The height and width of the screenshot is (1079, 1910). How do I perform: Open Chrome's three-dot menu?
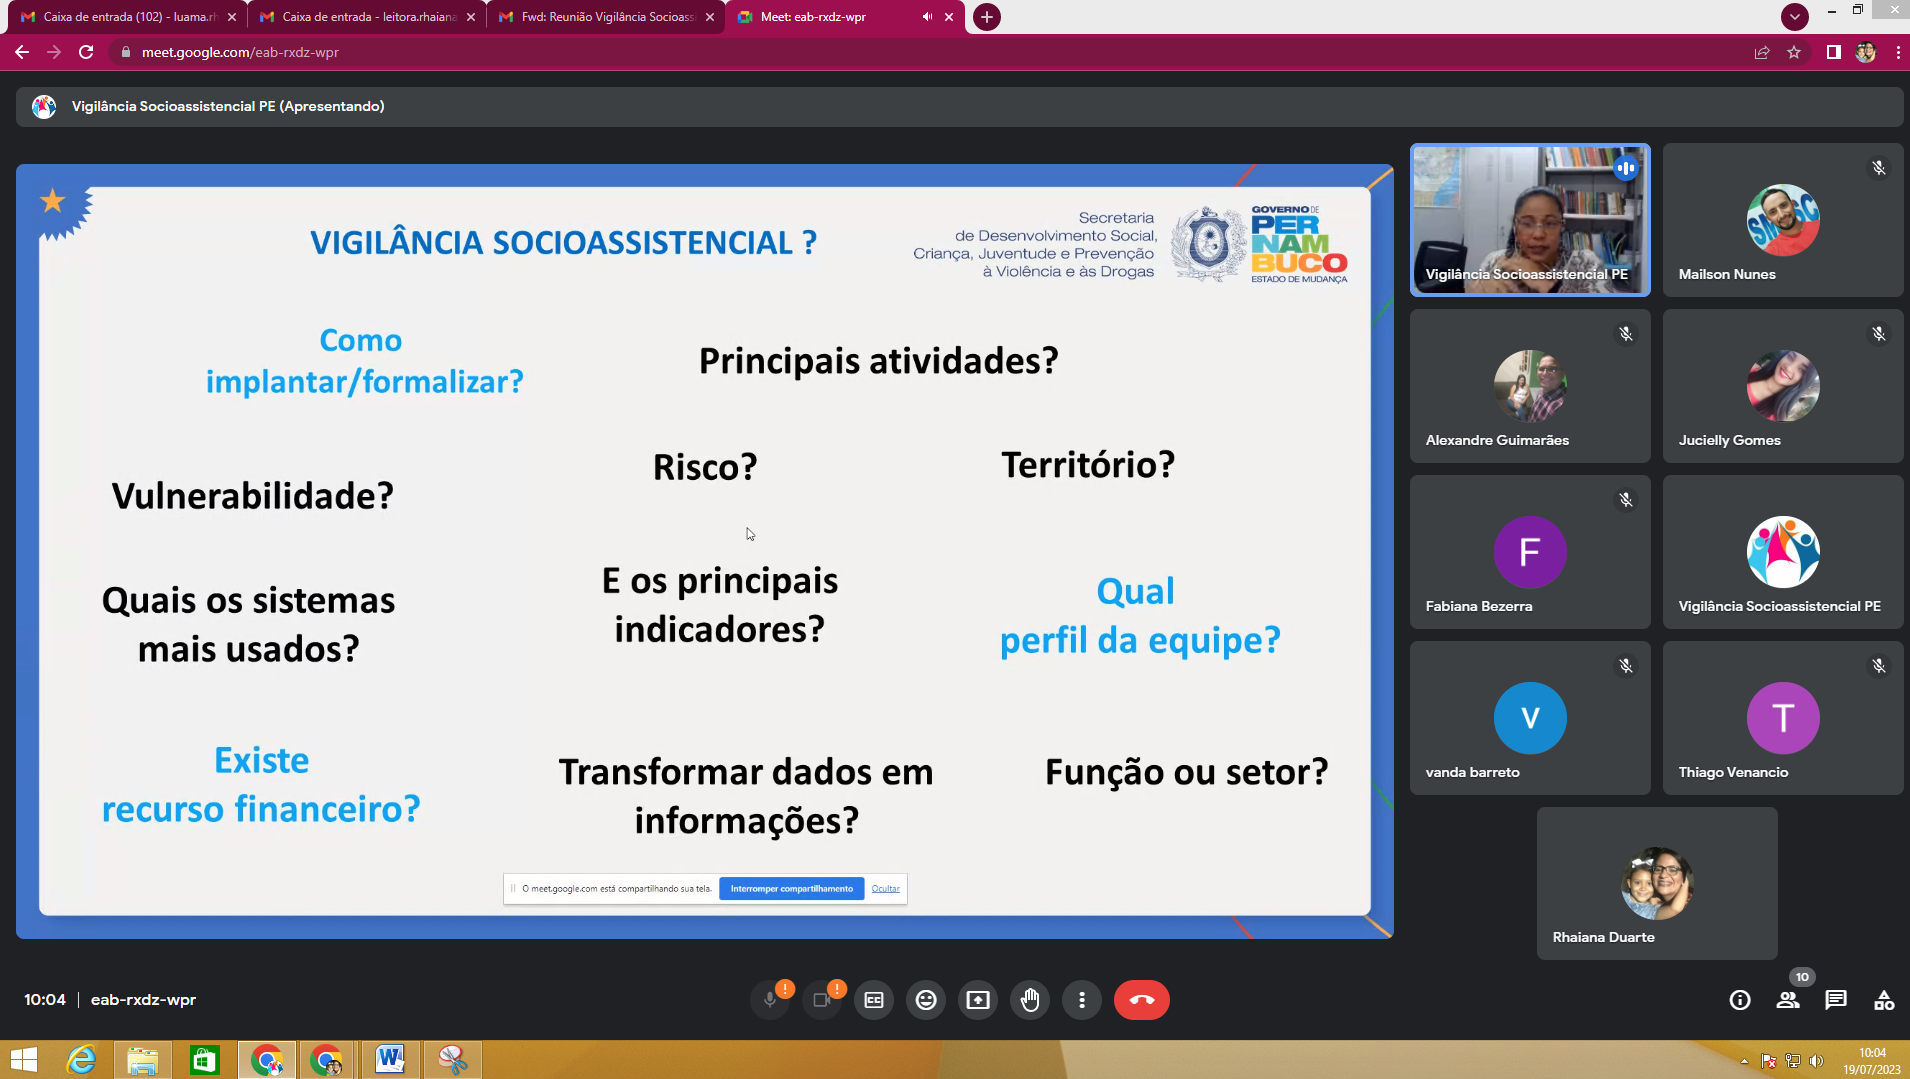1897,52
